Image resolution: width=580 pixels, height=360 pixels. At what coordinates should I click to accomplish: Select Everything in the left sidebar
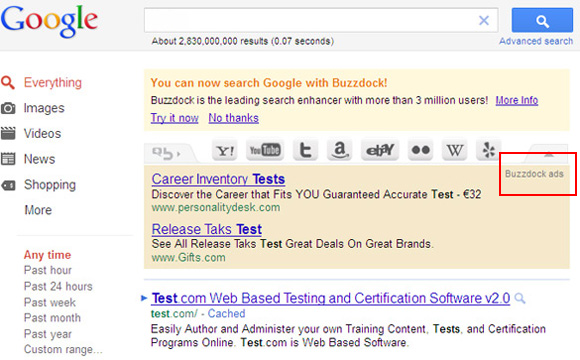point(53,83)
